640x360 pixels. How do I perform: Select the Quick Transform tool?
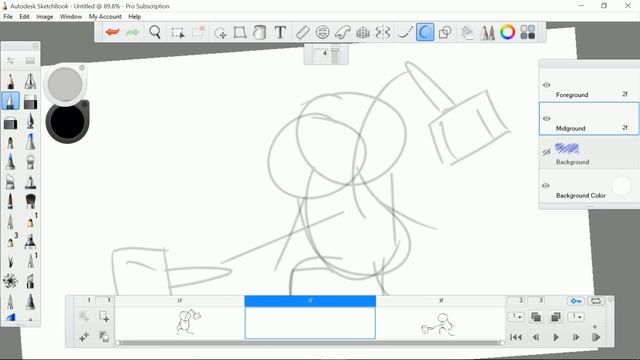coord(220,33)
